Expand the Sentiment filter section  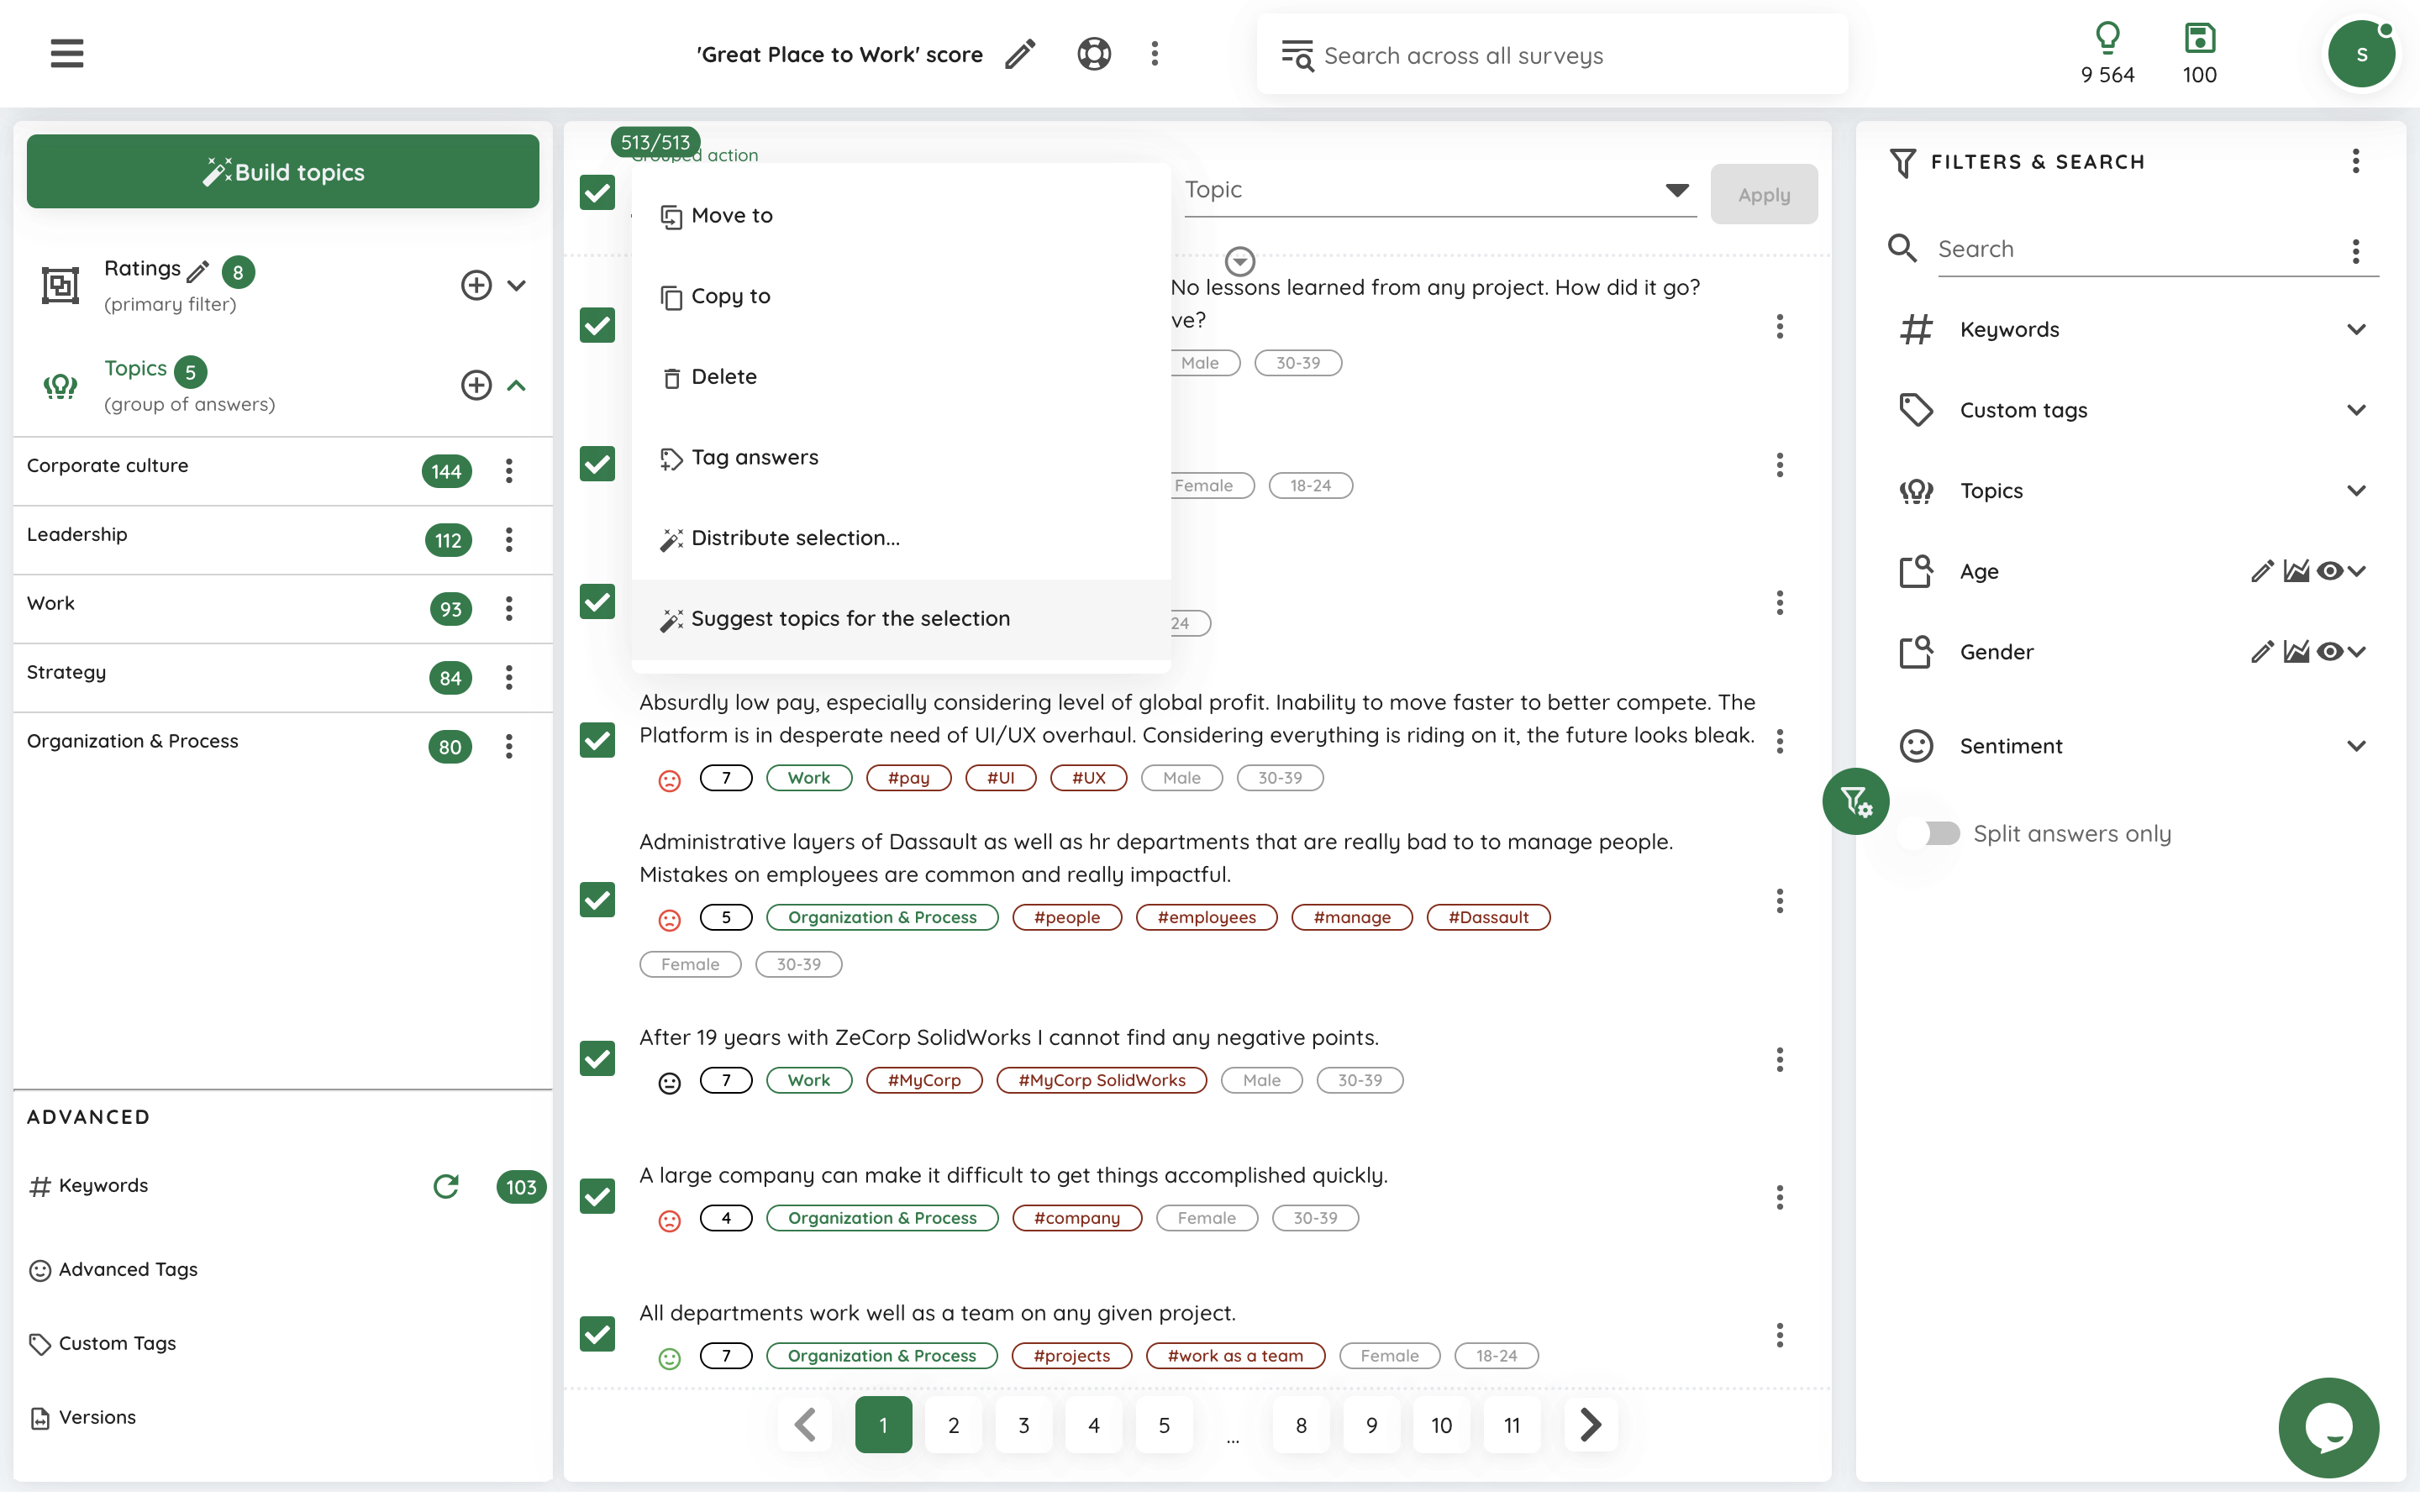[x=2355, y=746]
